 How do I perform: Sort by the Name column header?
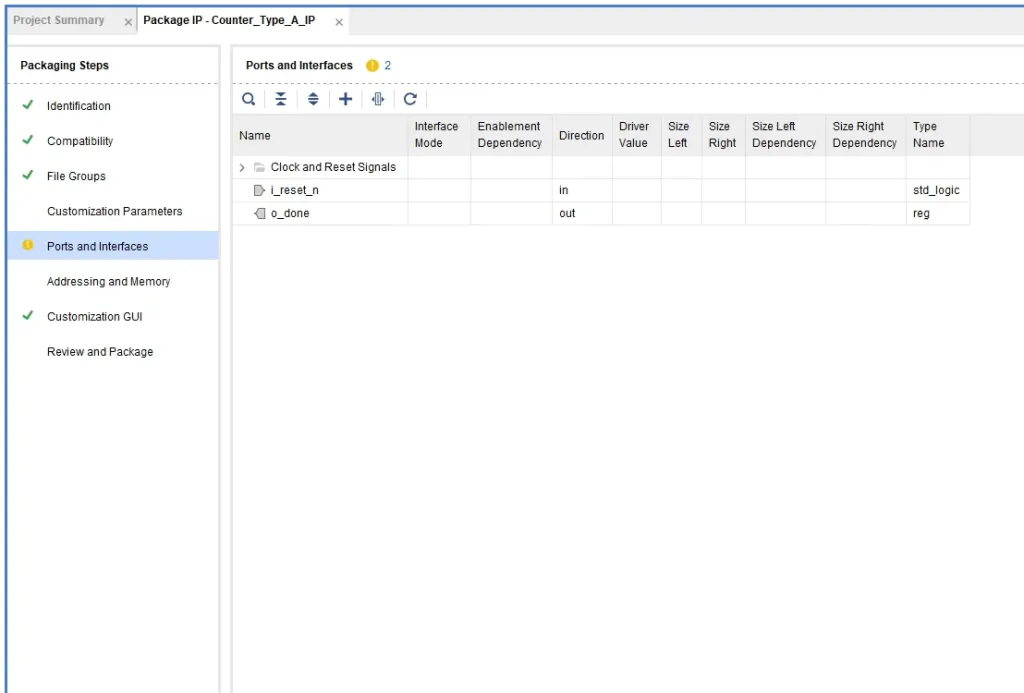click(320, 135)
